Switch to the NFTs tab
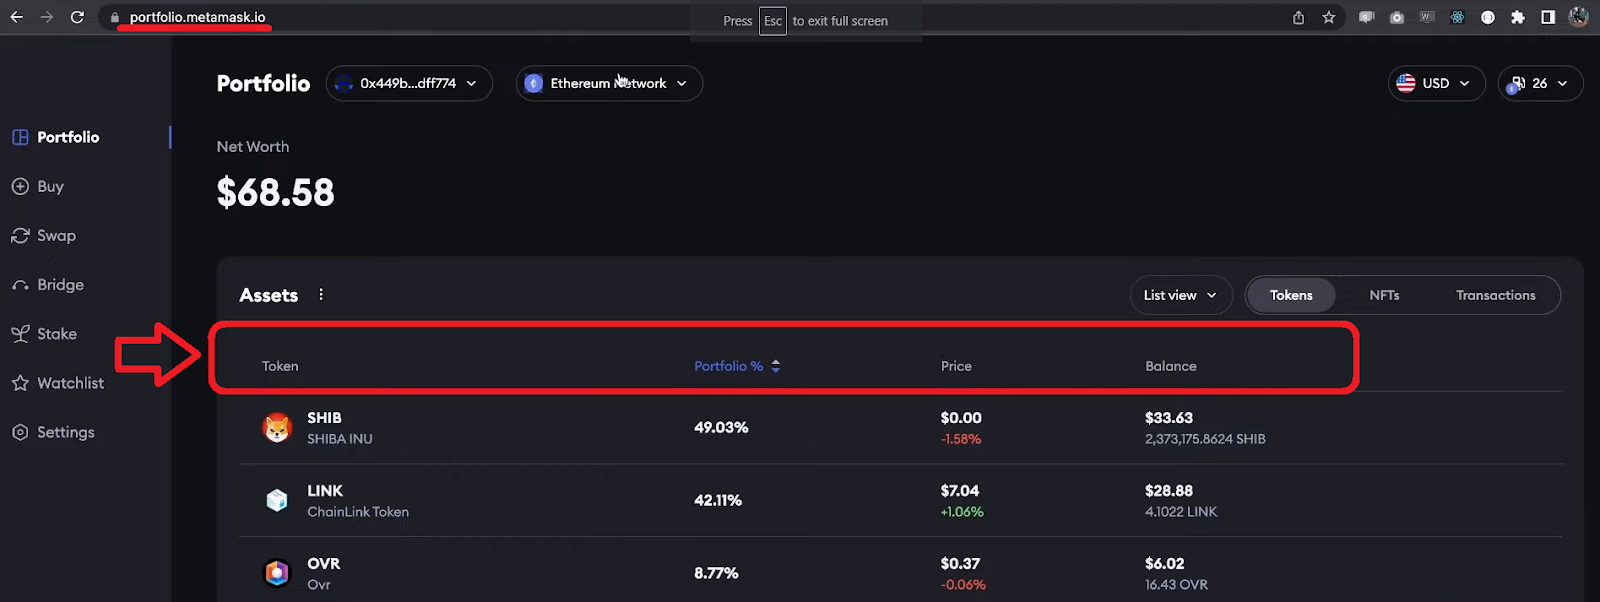This screenshot has width=1600, height=602. 1384,295
